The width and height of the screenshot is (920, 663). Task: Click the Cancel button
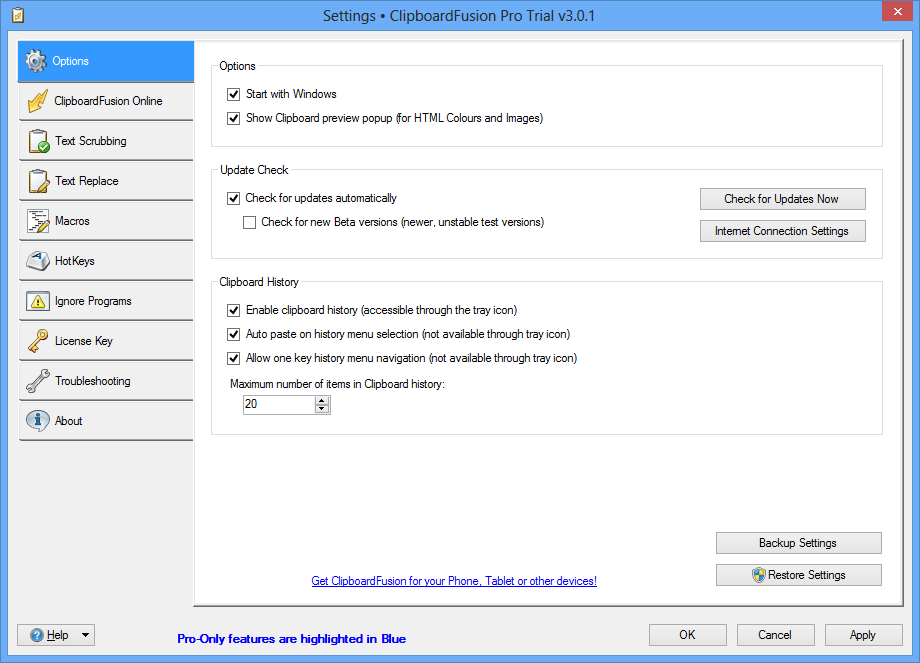click(775, 635)
